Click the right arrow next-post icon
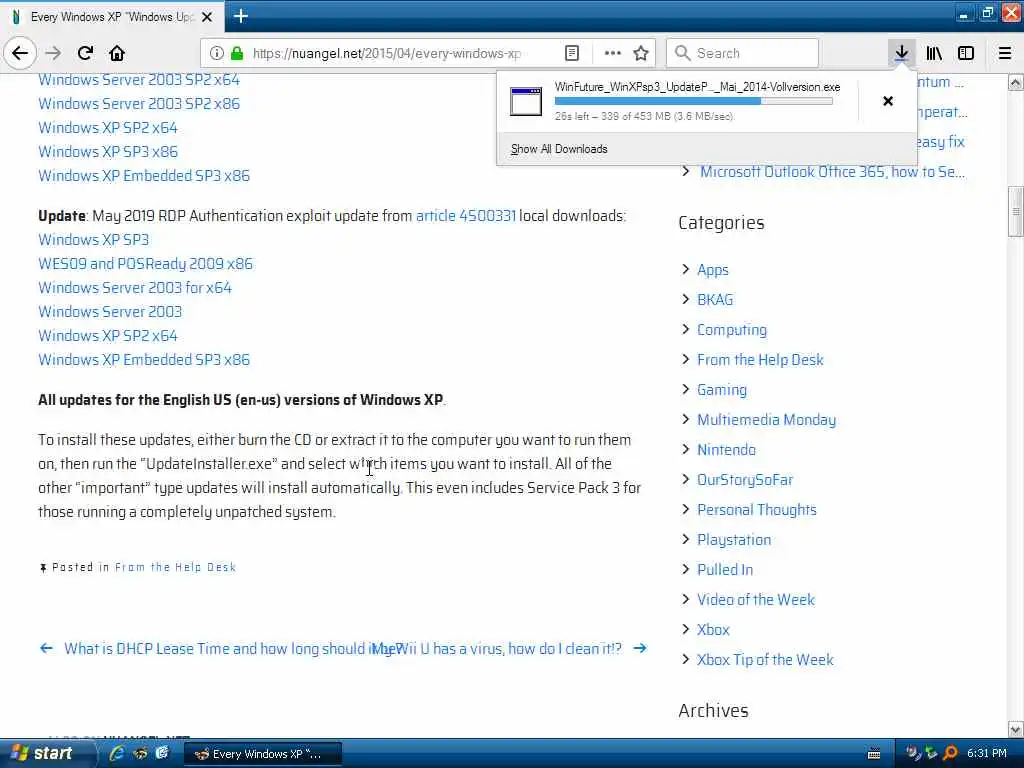Image resolution: width=1024 pixels, height=768 pixels. coord(640,648)
